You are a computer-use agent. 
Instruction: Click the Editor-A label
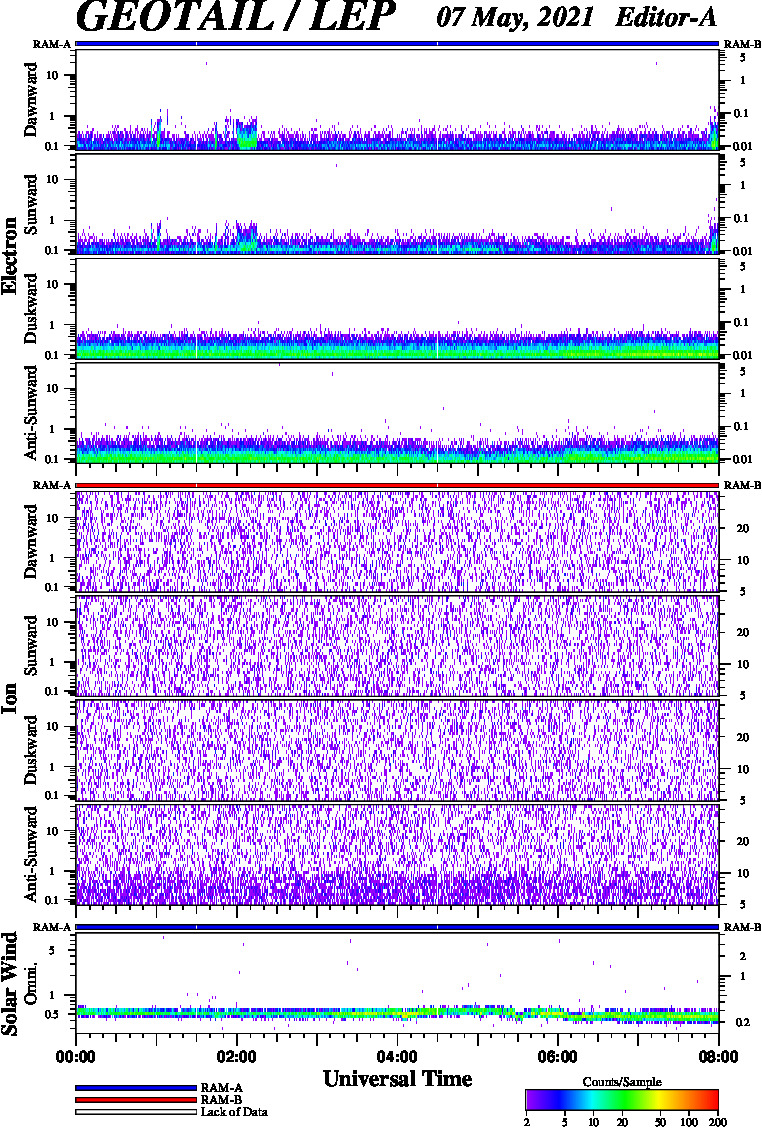point(666,17)
